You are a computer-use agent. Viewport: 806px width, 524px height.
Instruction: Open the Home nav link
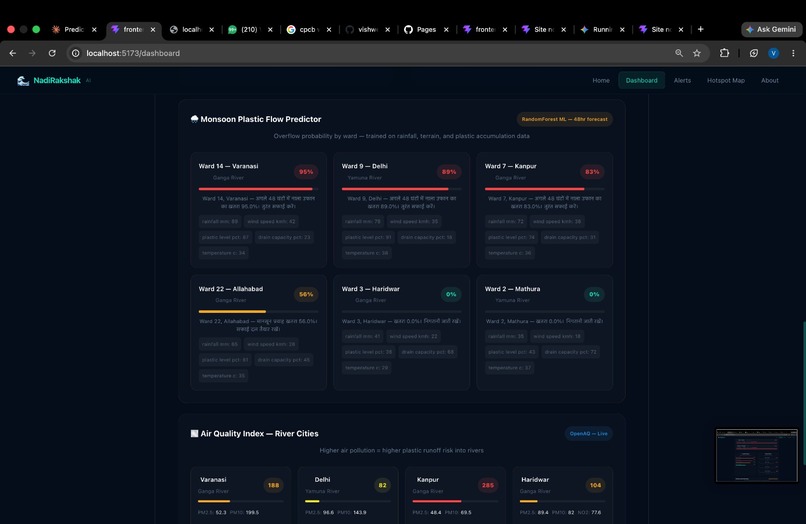[x=600, y=81]
